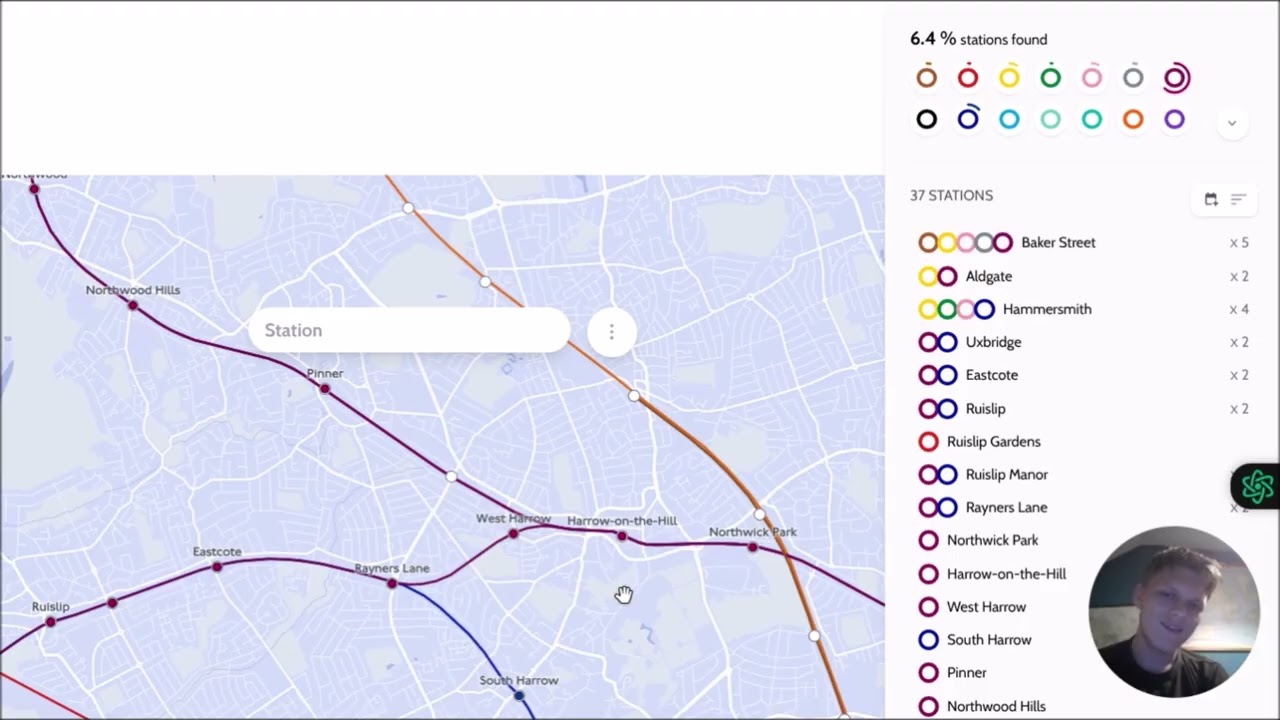Select Hammersmith in the stations list
The height and width of the screenshot is (720, 1280).
[x=1084, y=309]
